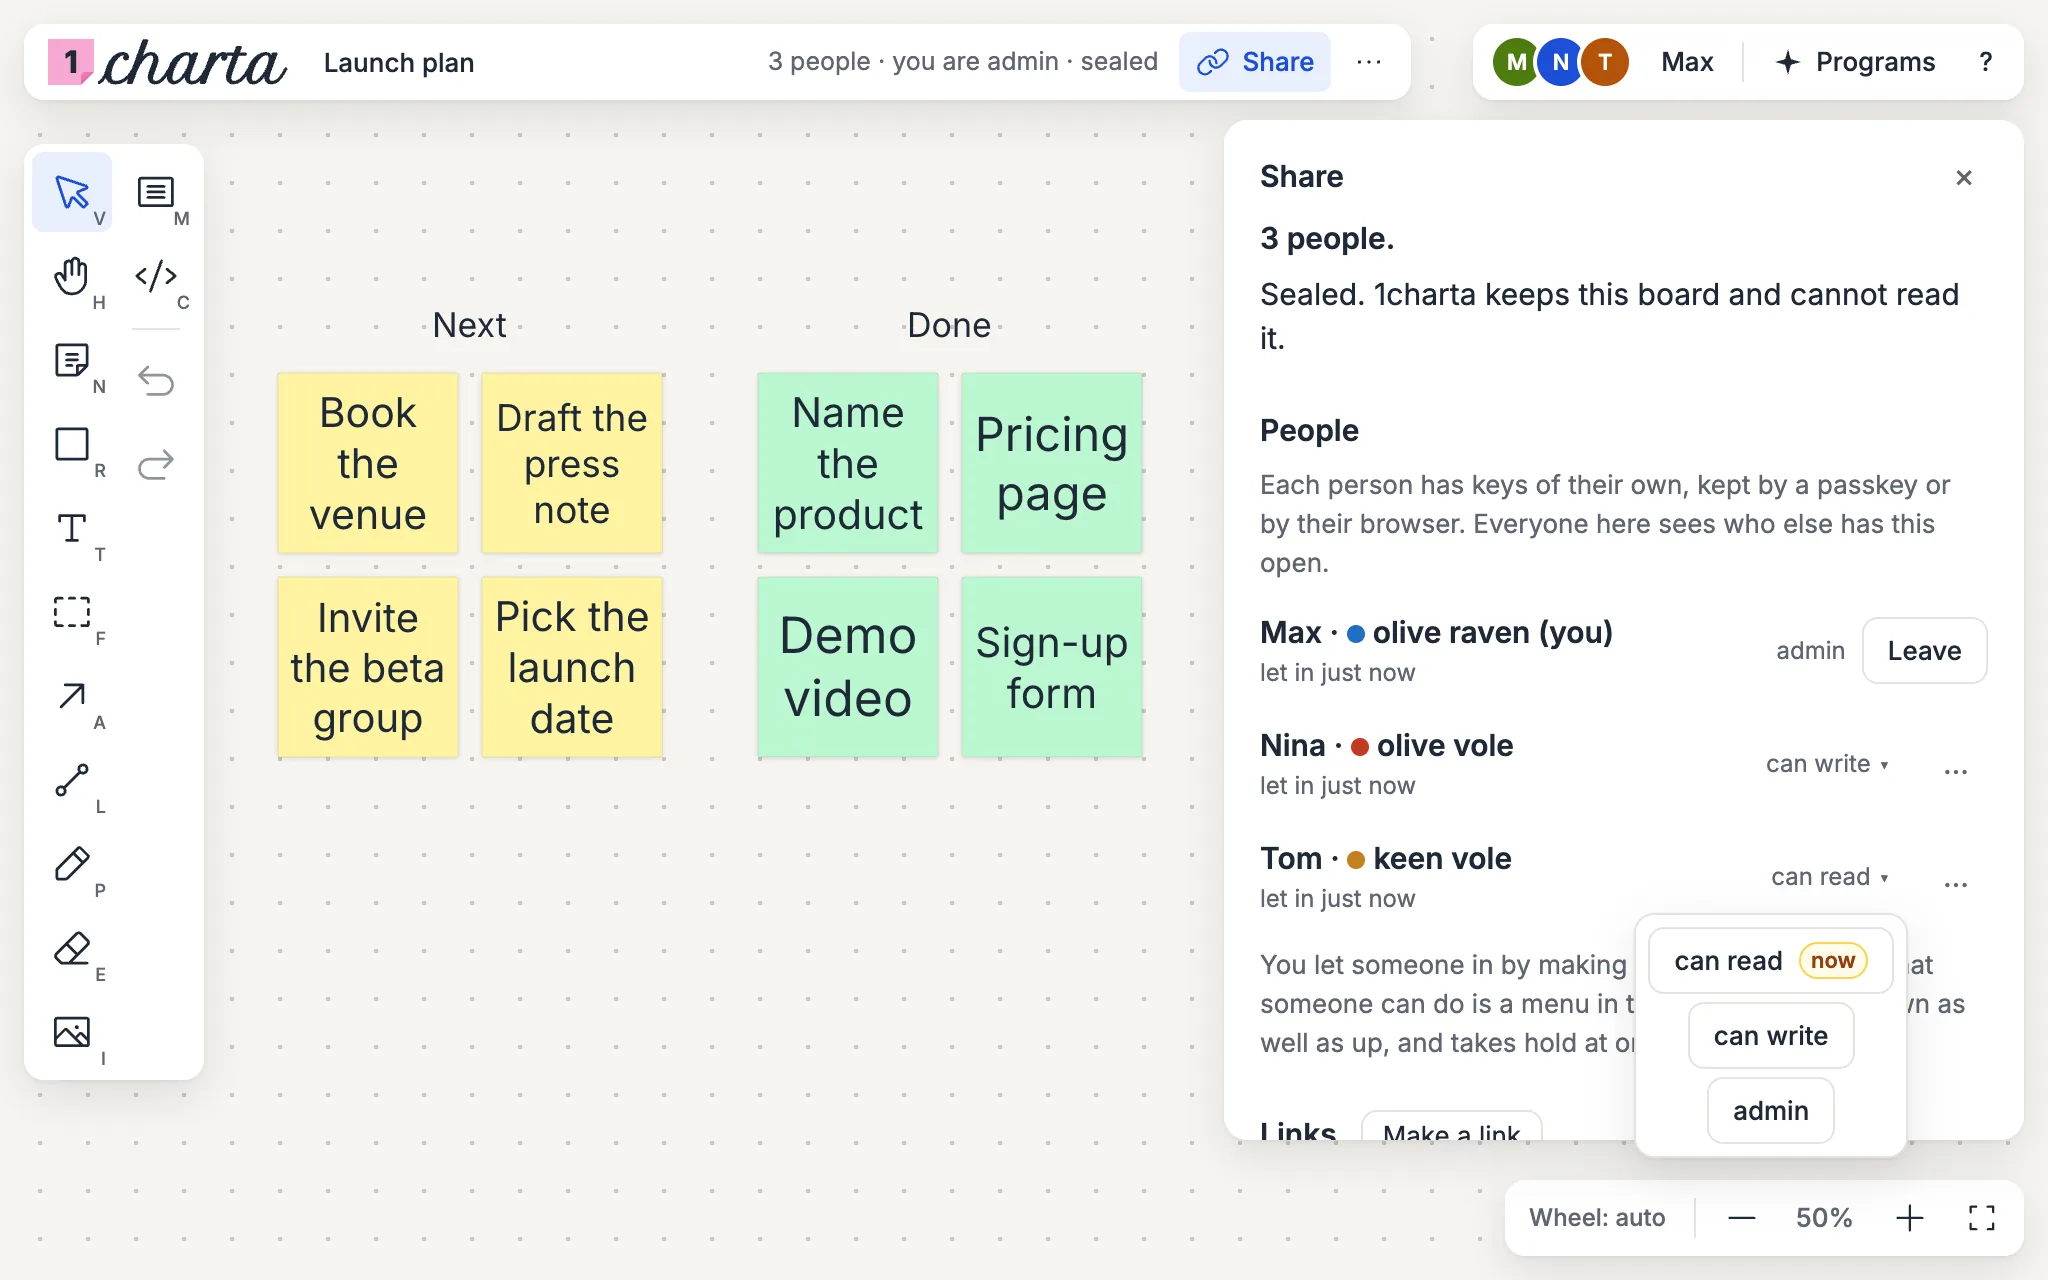Redo the last action
Screen dimensions: 2048x1280
click(156, 465)
